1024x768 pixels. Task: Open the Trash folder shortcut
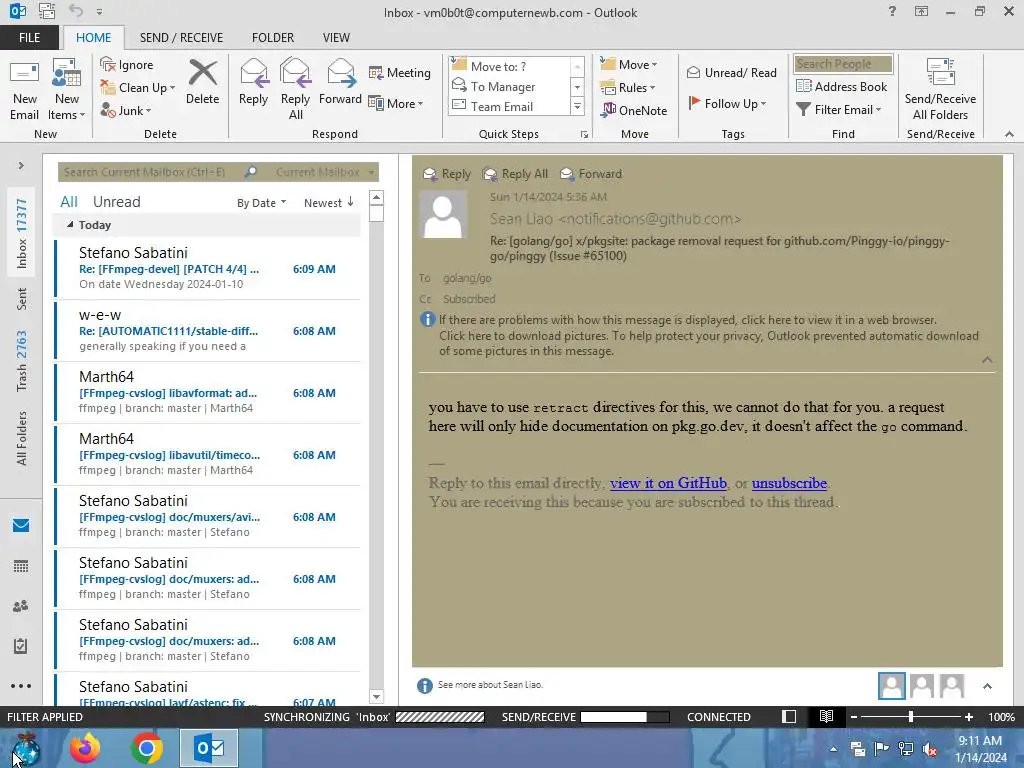click(x=22, y=361)
